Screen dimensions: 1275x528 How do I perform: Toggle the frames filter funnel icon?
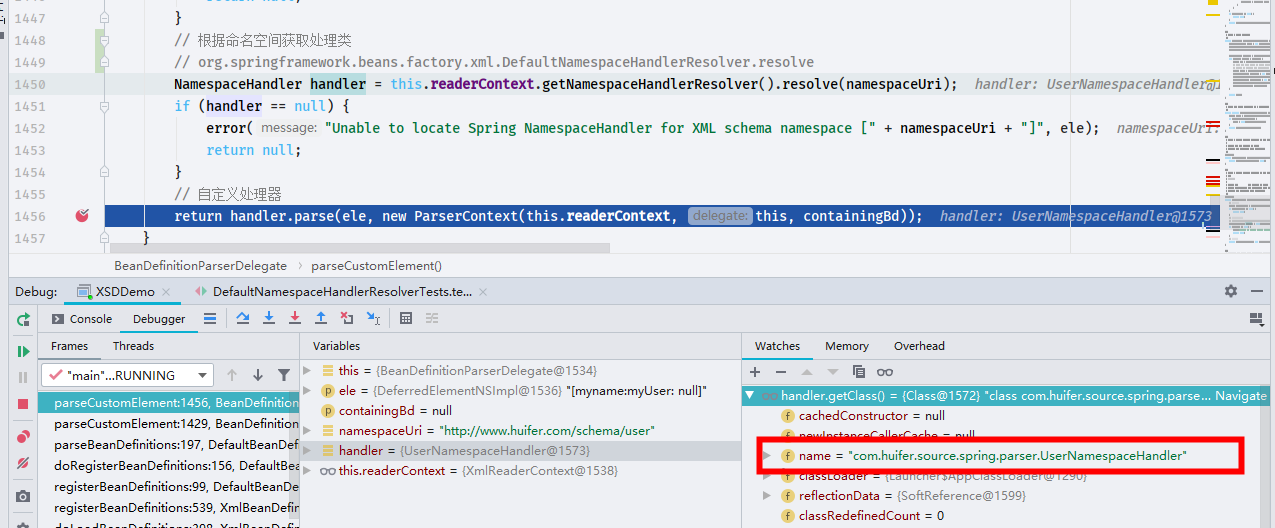[x=284, y=375]
